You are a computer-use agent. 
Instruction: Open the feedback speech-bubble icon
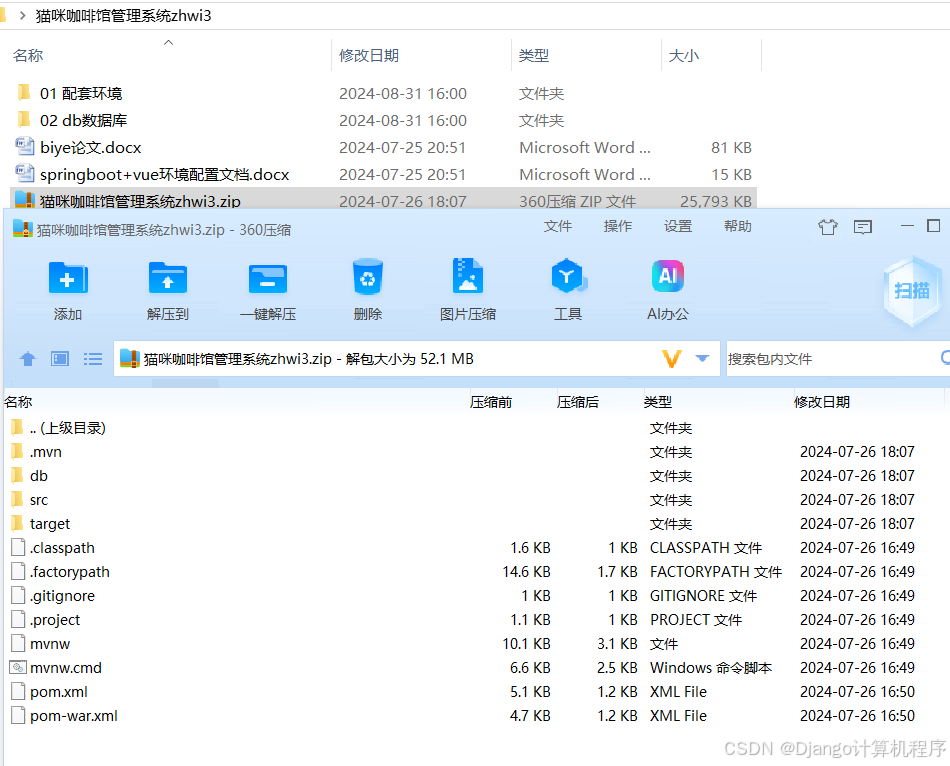coord(863,227)
